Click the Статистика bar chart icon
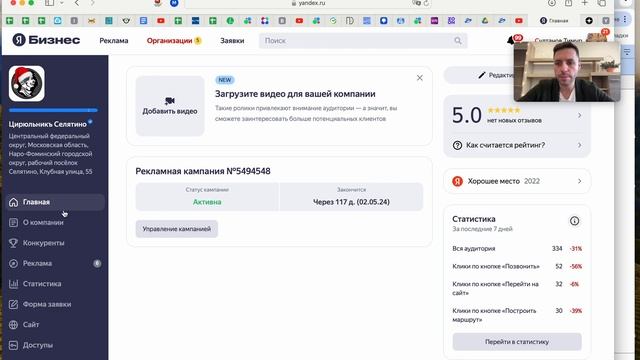Image resolution: width=640 pixels, height=360 pixels. coord(13,284)
